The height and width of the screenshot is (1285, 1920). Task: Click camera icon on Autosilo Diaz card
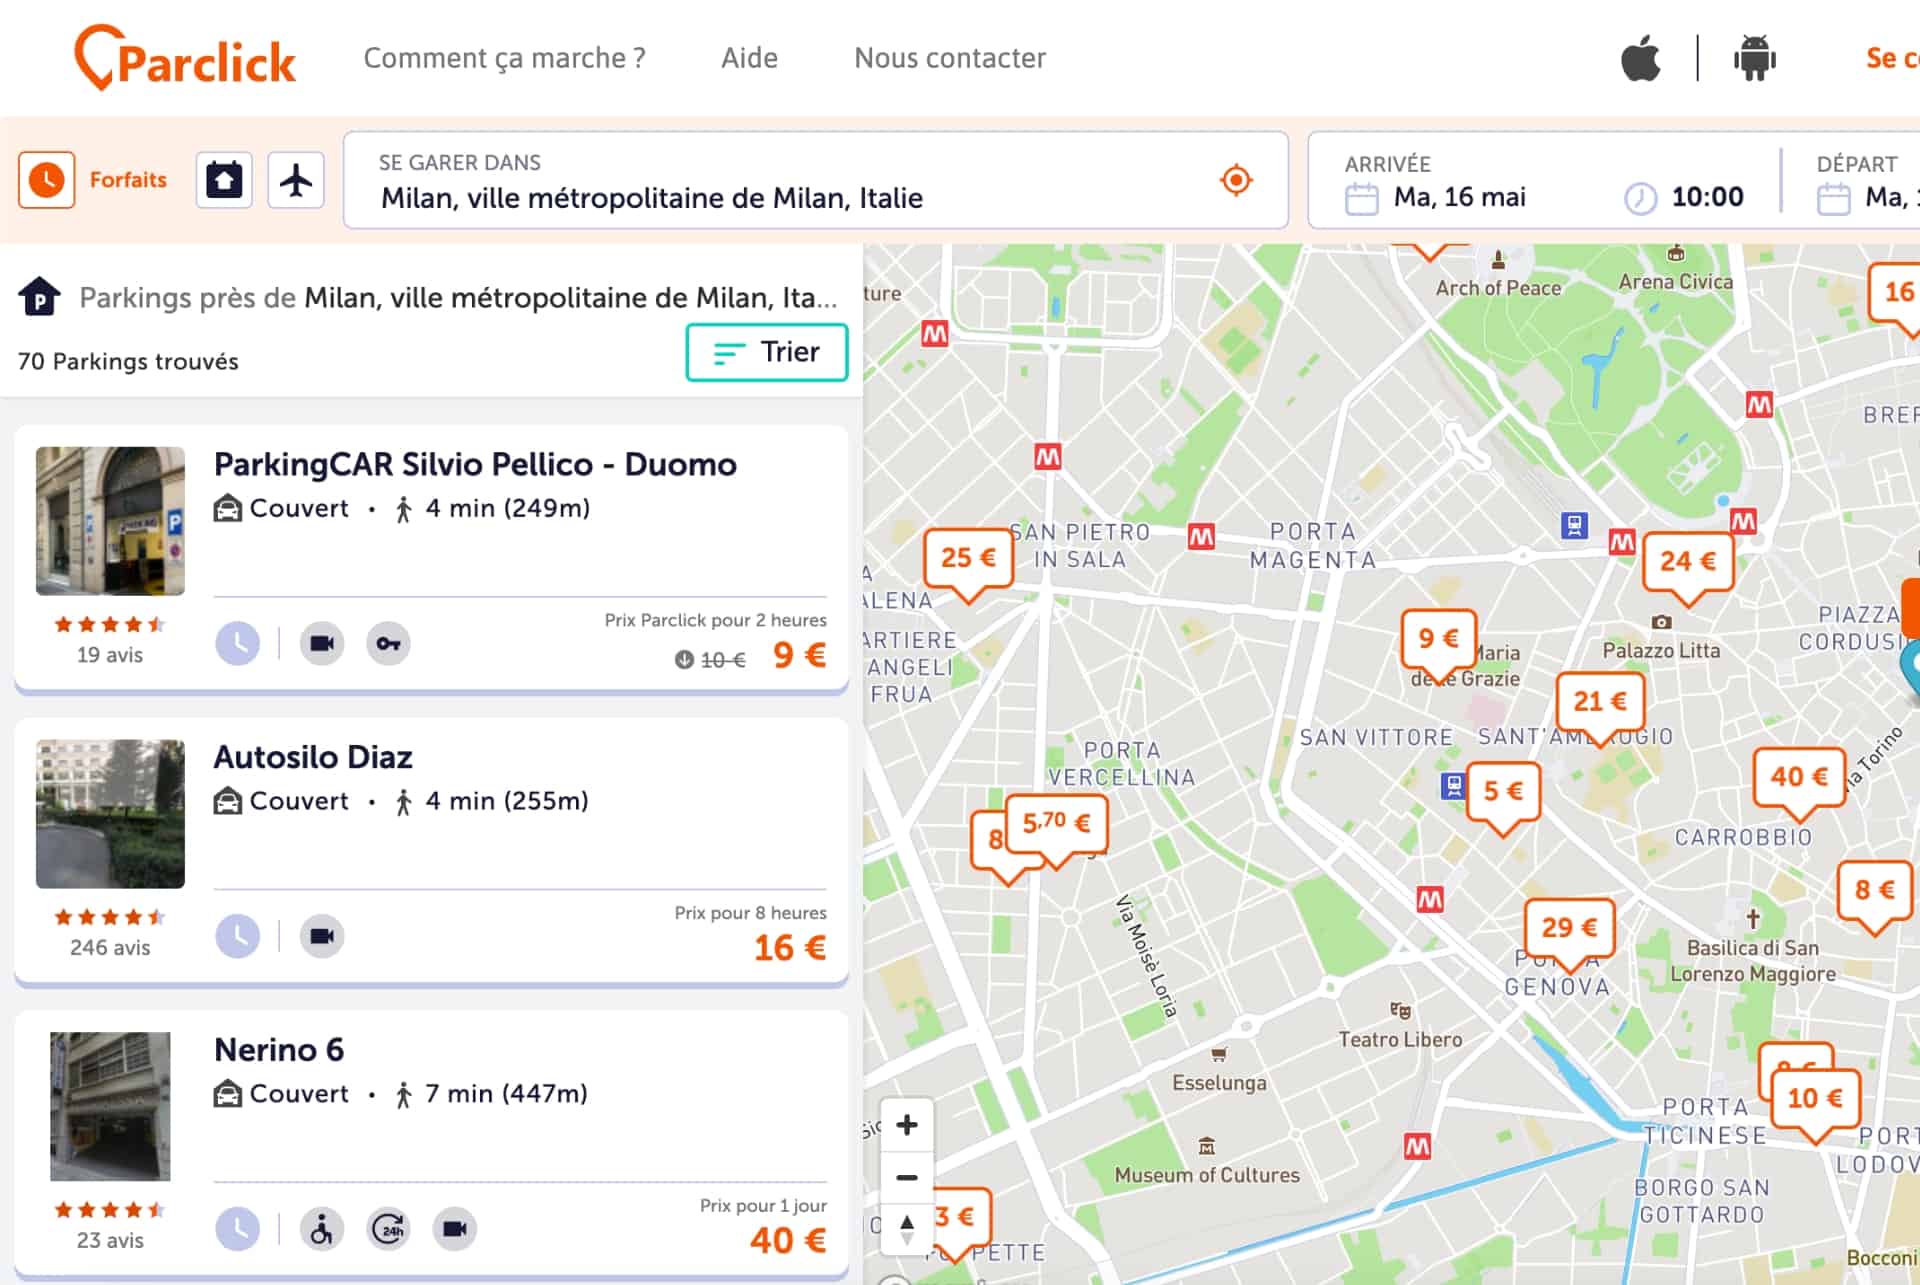[x=322, y=936]
